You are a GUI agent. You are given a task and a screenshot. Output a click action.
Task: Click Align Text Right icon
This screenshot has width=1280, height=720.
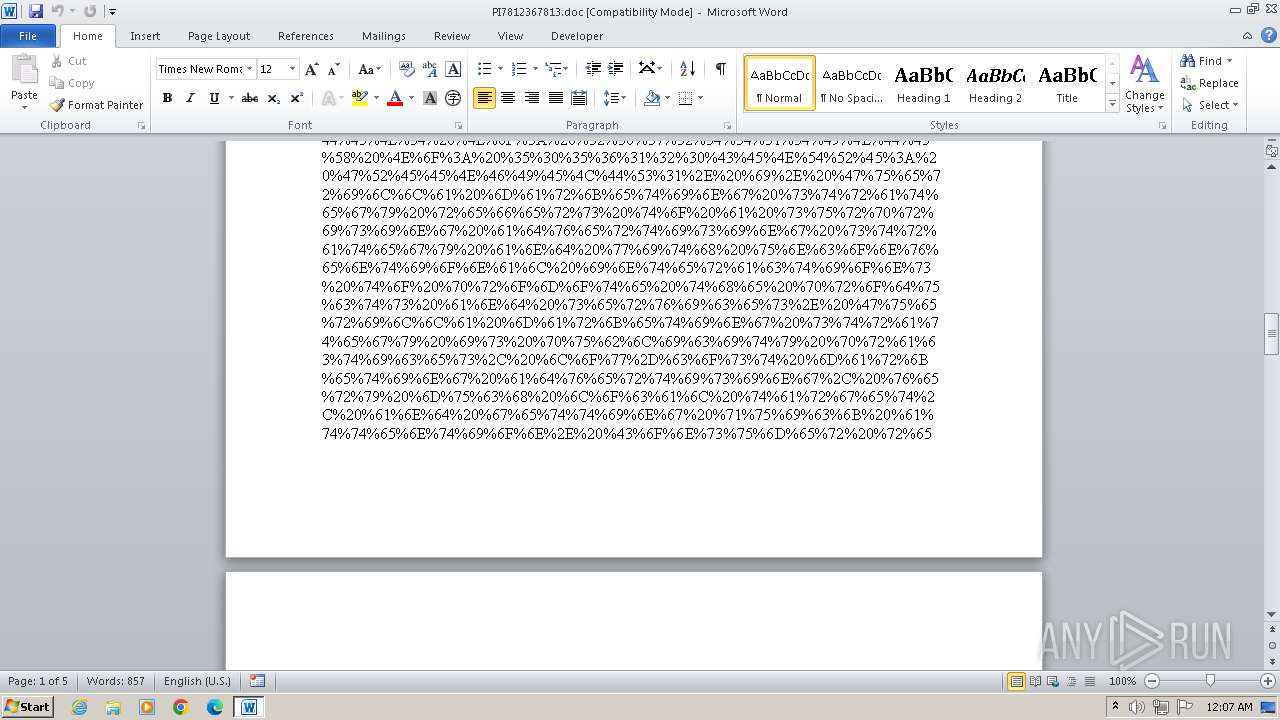click(532, 98)
